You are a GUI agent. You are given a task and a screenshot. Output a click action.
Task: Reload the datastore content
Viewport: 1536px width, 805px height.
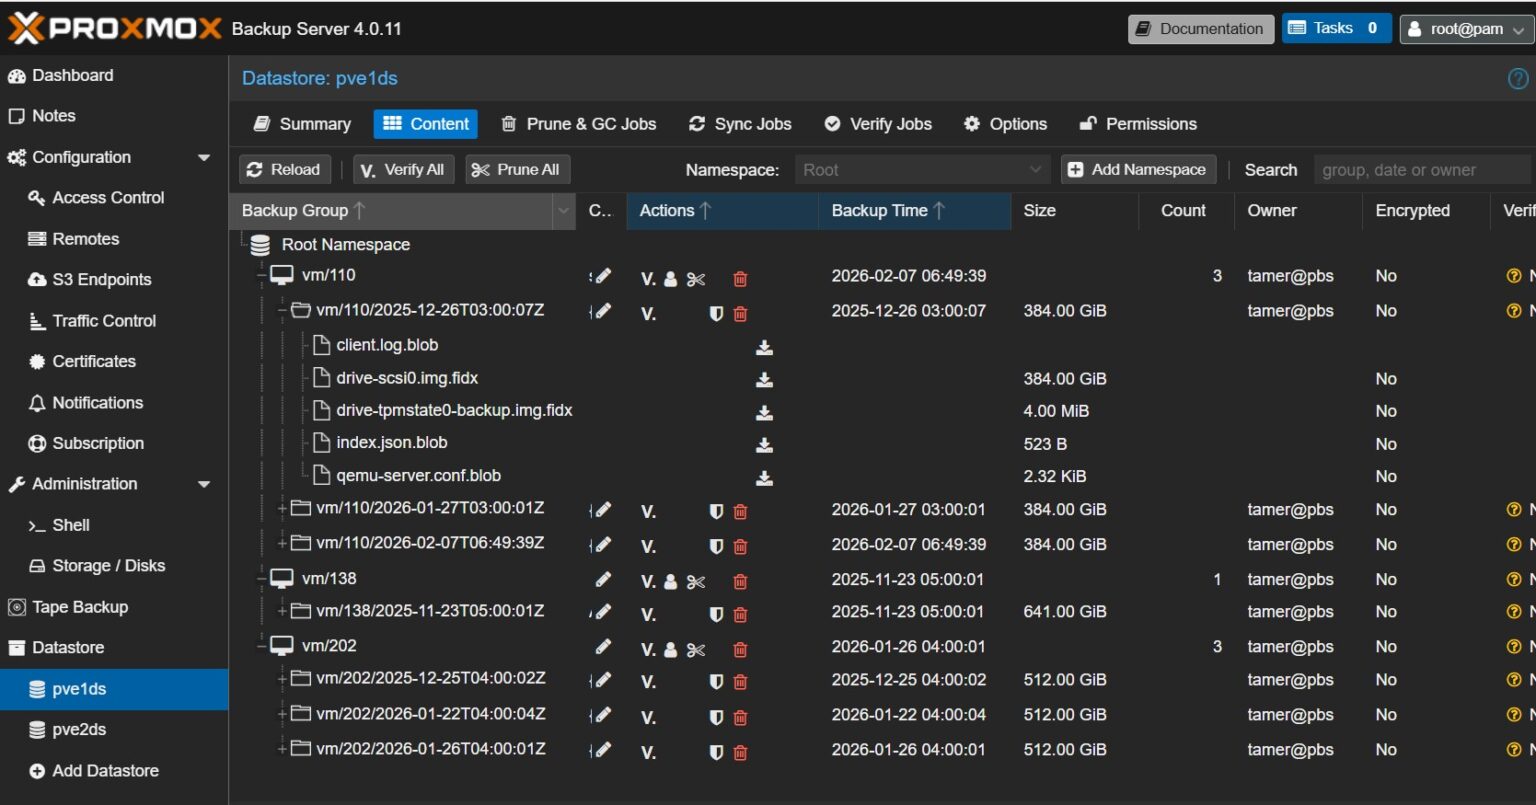tap(284, 170)
